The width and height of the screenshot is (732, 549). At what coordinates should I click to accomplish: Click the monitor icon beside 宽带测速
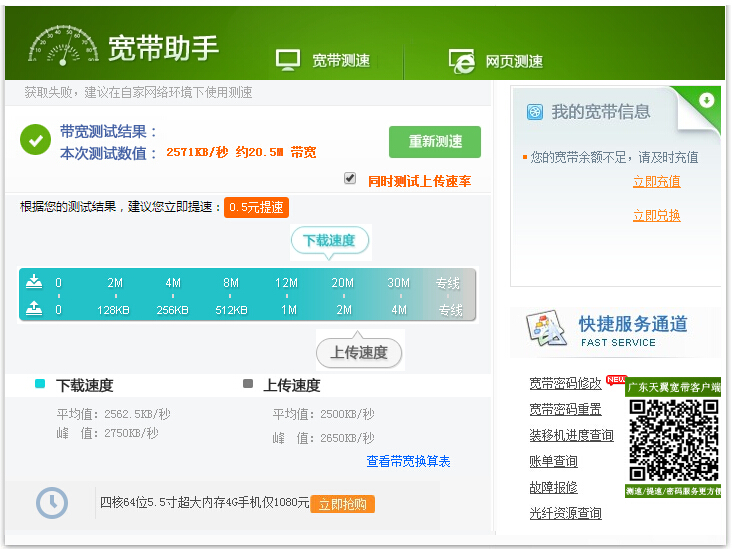(288, 60)
